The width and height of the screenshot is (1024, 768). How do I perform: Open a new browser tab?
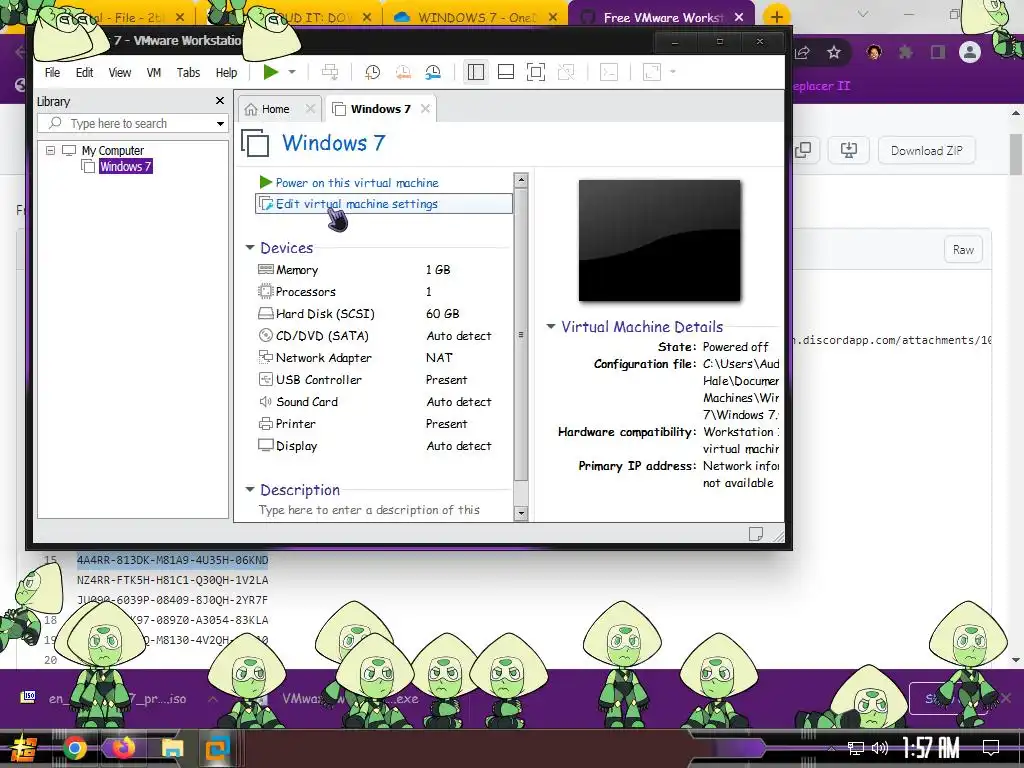pyautogui.click(x=776, y=17)
